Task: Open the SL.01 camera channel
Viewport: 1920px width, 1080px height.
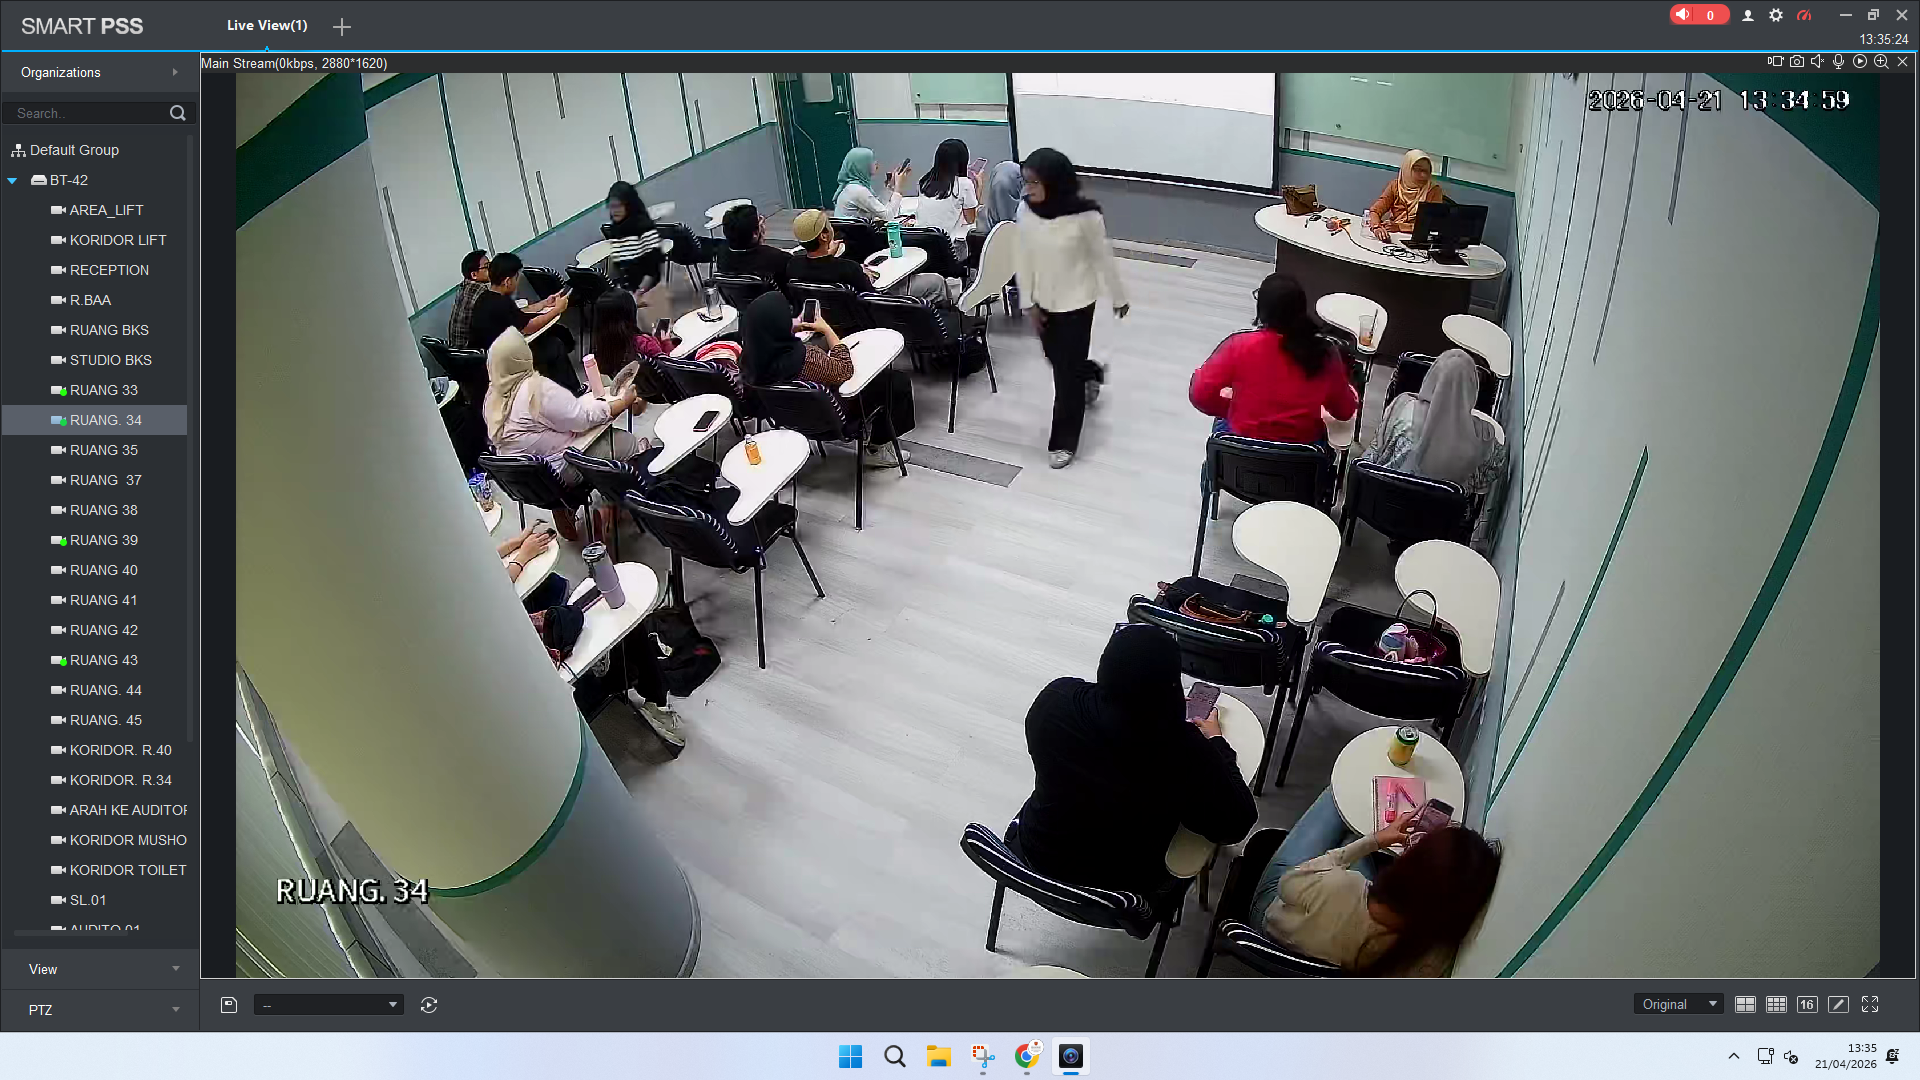Action: coord(79,900)
